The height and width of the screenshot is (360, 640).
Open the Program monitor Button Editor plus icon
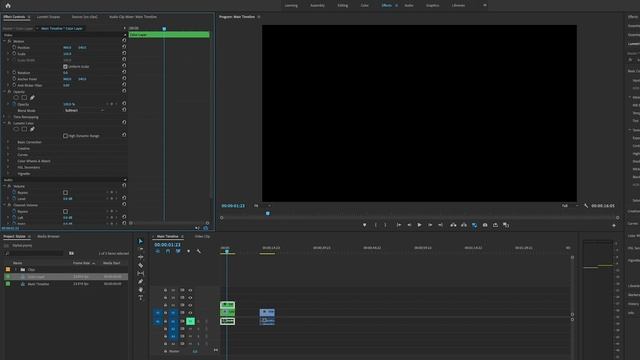tap(613, 225)
